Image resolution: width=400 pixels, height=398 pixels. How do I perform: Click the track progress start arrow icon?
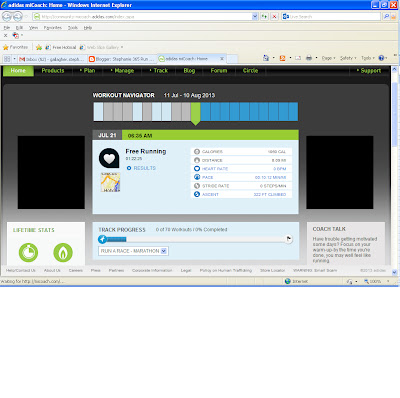point(102,239)
